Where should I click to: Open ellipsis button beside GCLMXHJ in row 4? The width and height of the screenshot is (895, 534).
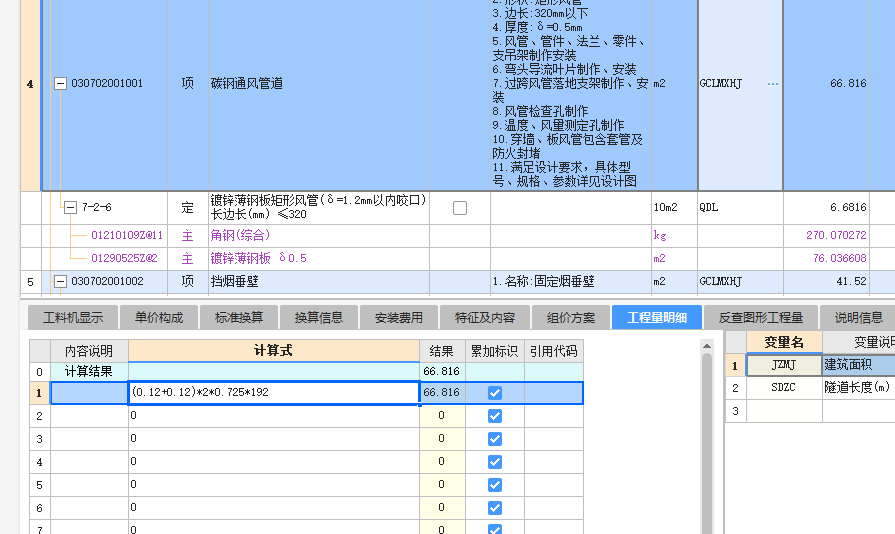click(773, 84)
